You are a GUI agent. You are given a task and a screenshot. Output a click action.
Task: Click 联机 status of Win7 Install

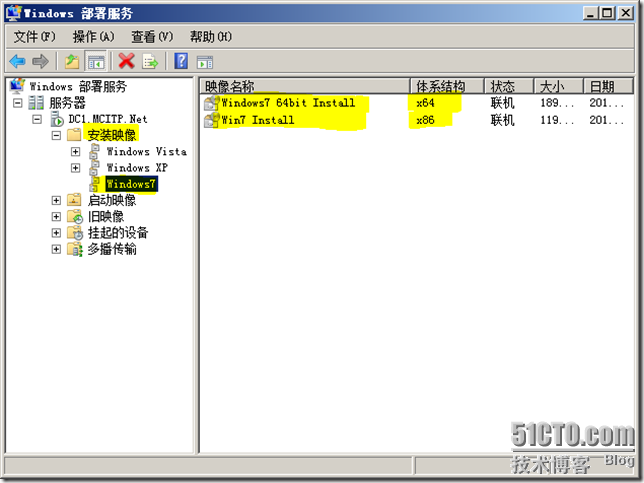502,120
